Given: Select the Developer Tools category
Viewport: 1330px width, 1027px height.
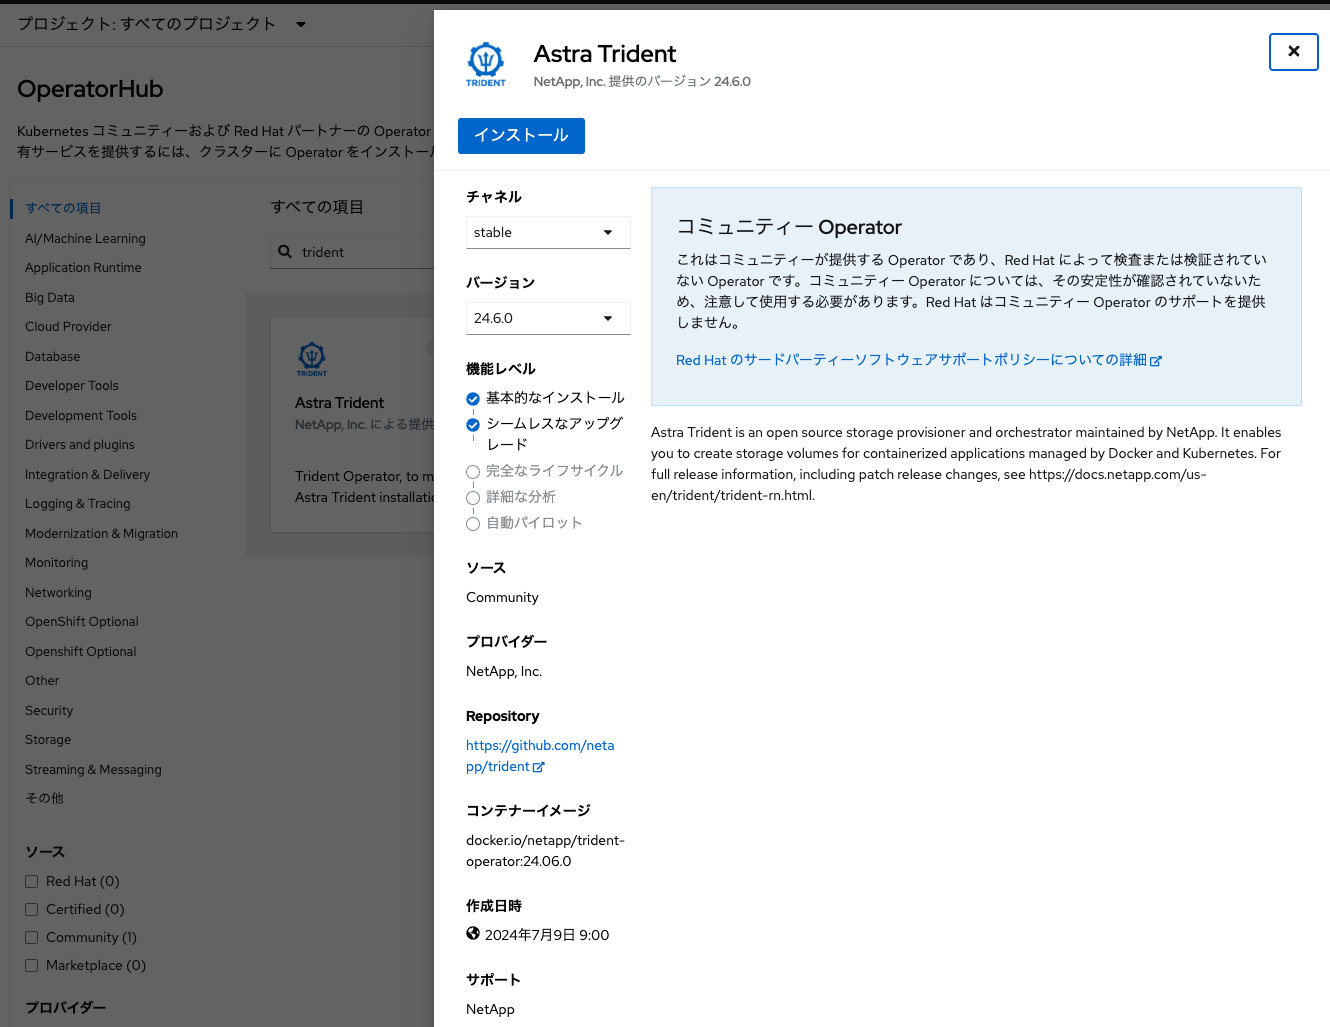Looking at the screenshot, I should 72,386.
